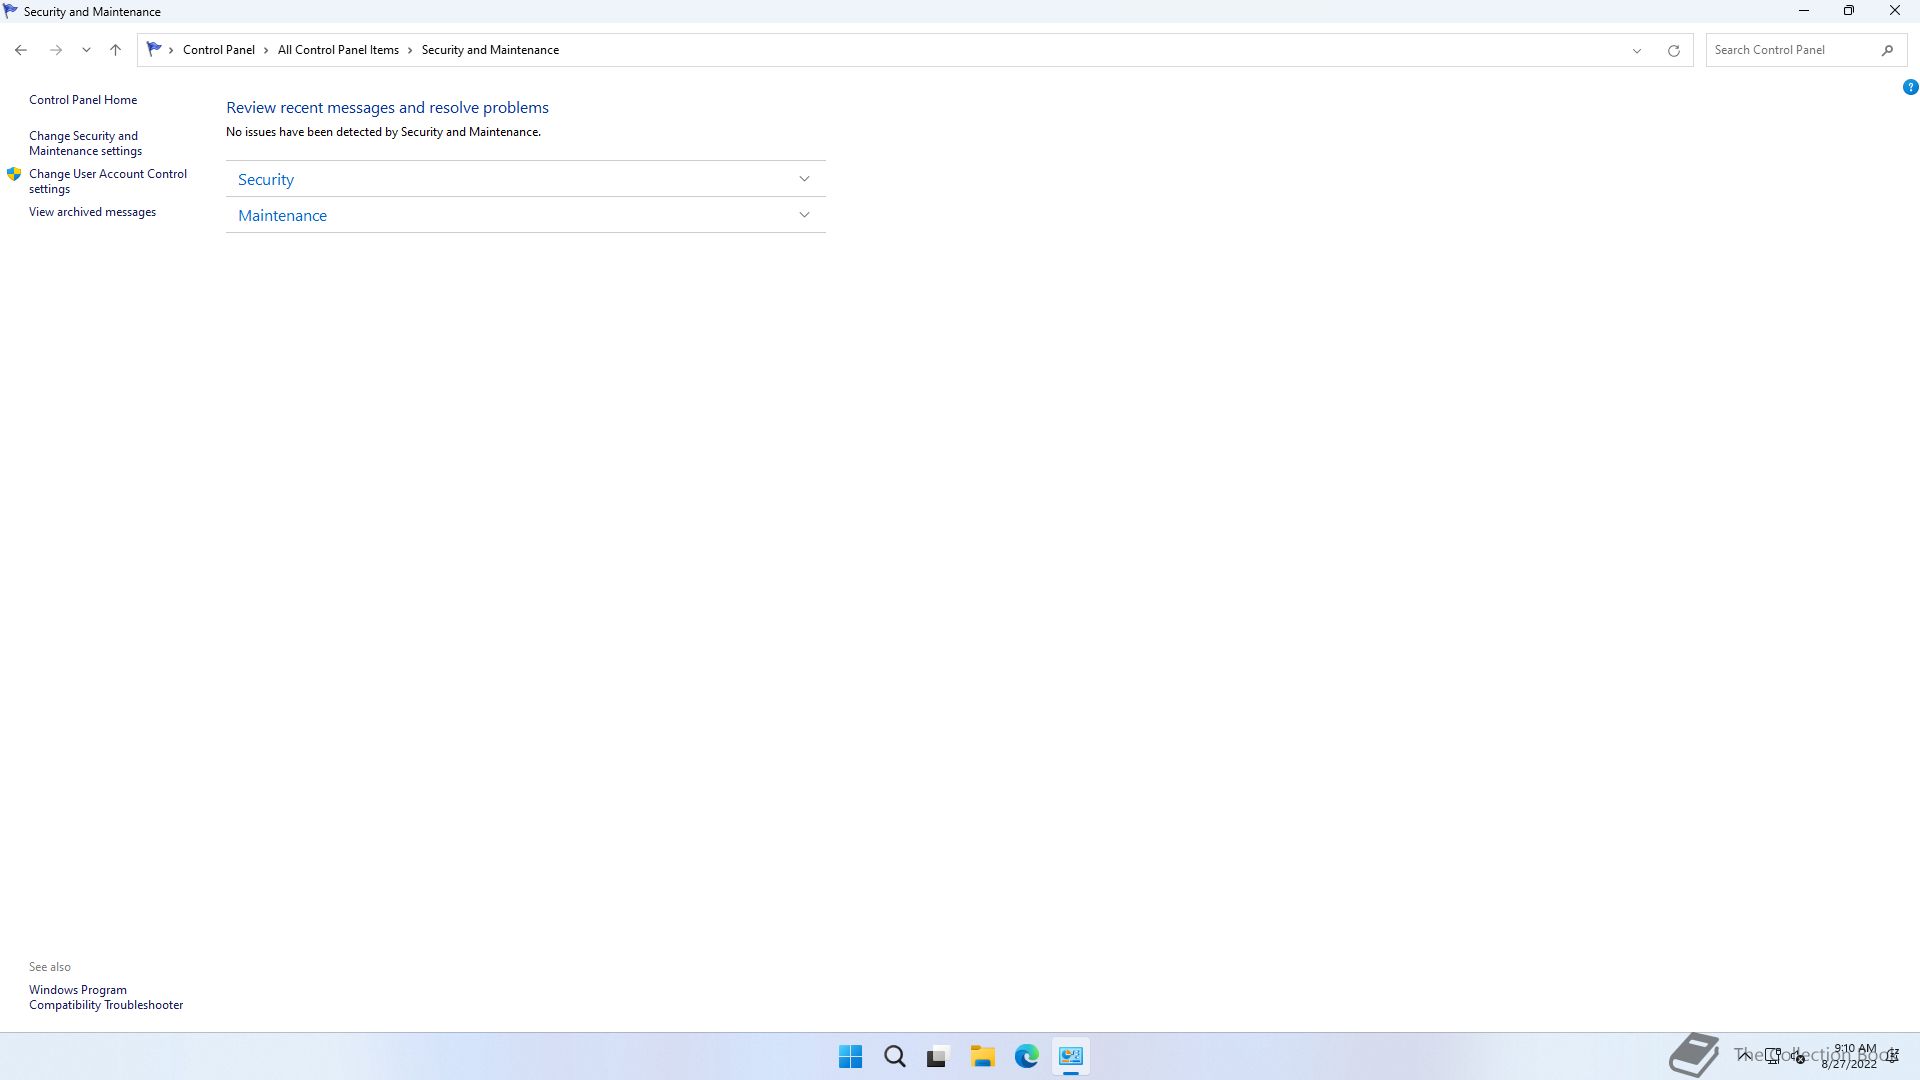Open recent locations dropdown arrow
Image resolution: width=1920 pixels, height=1080 pixels.
point(86,50)
